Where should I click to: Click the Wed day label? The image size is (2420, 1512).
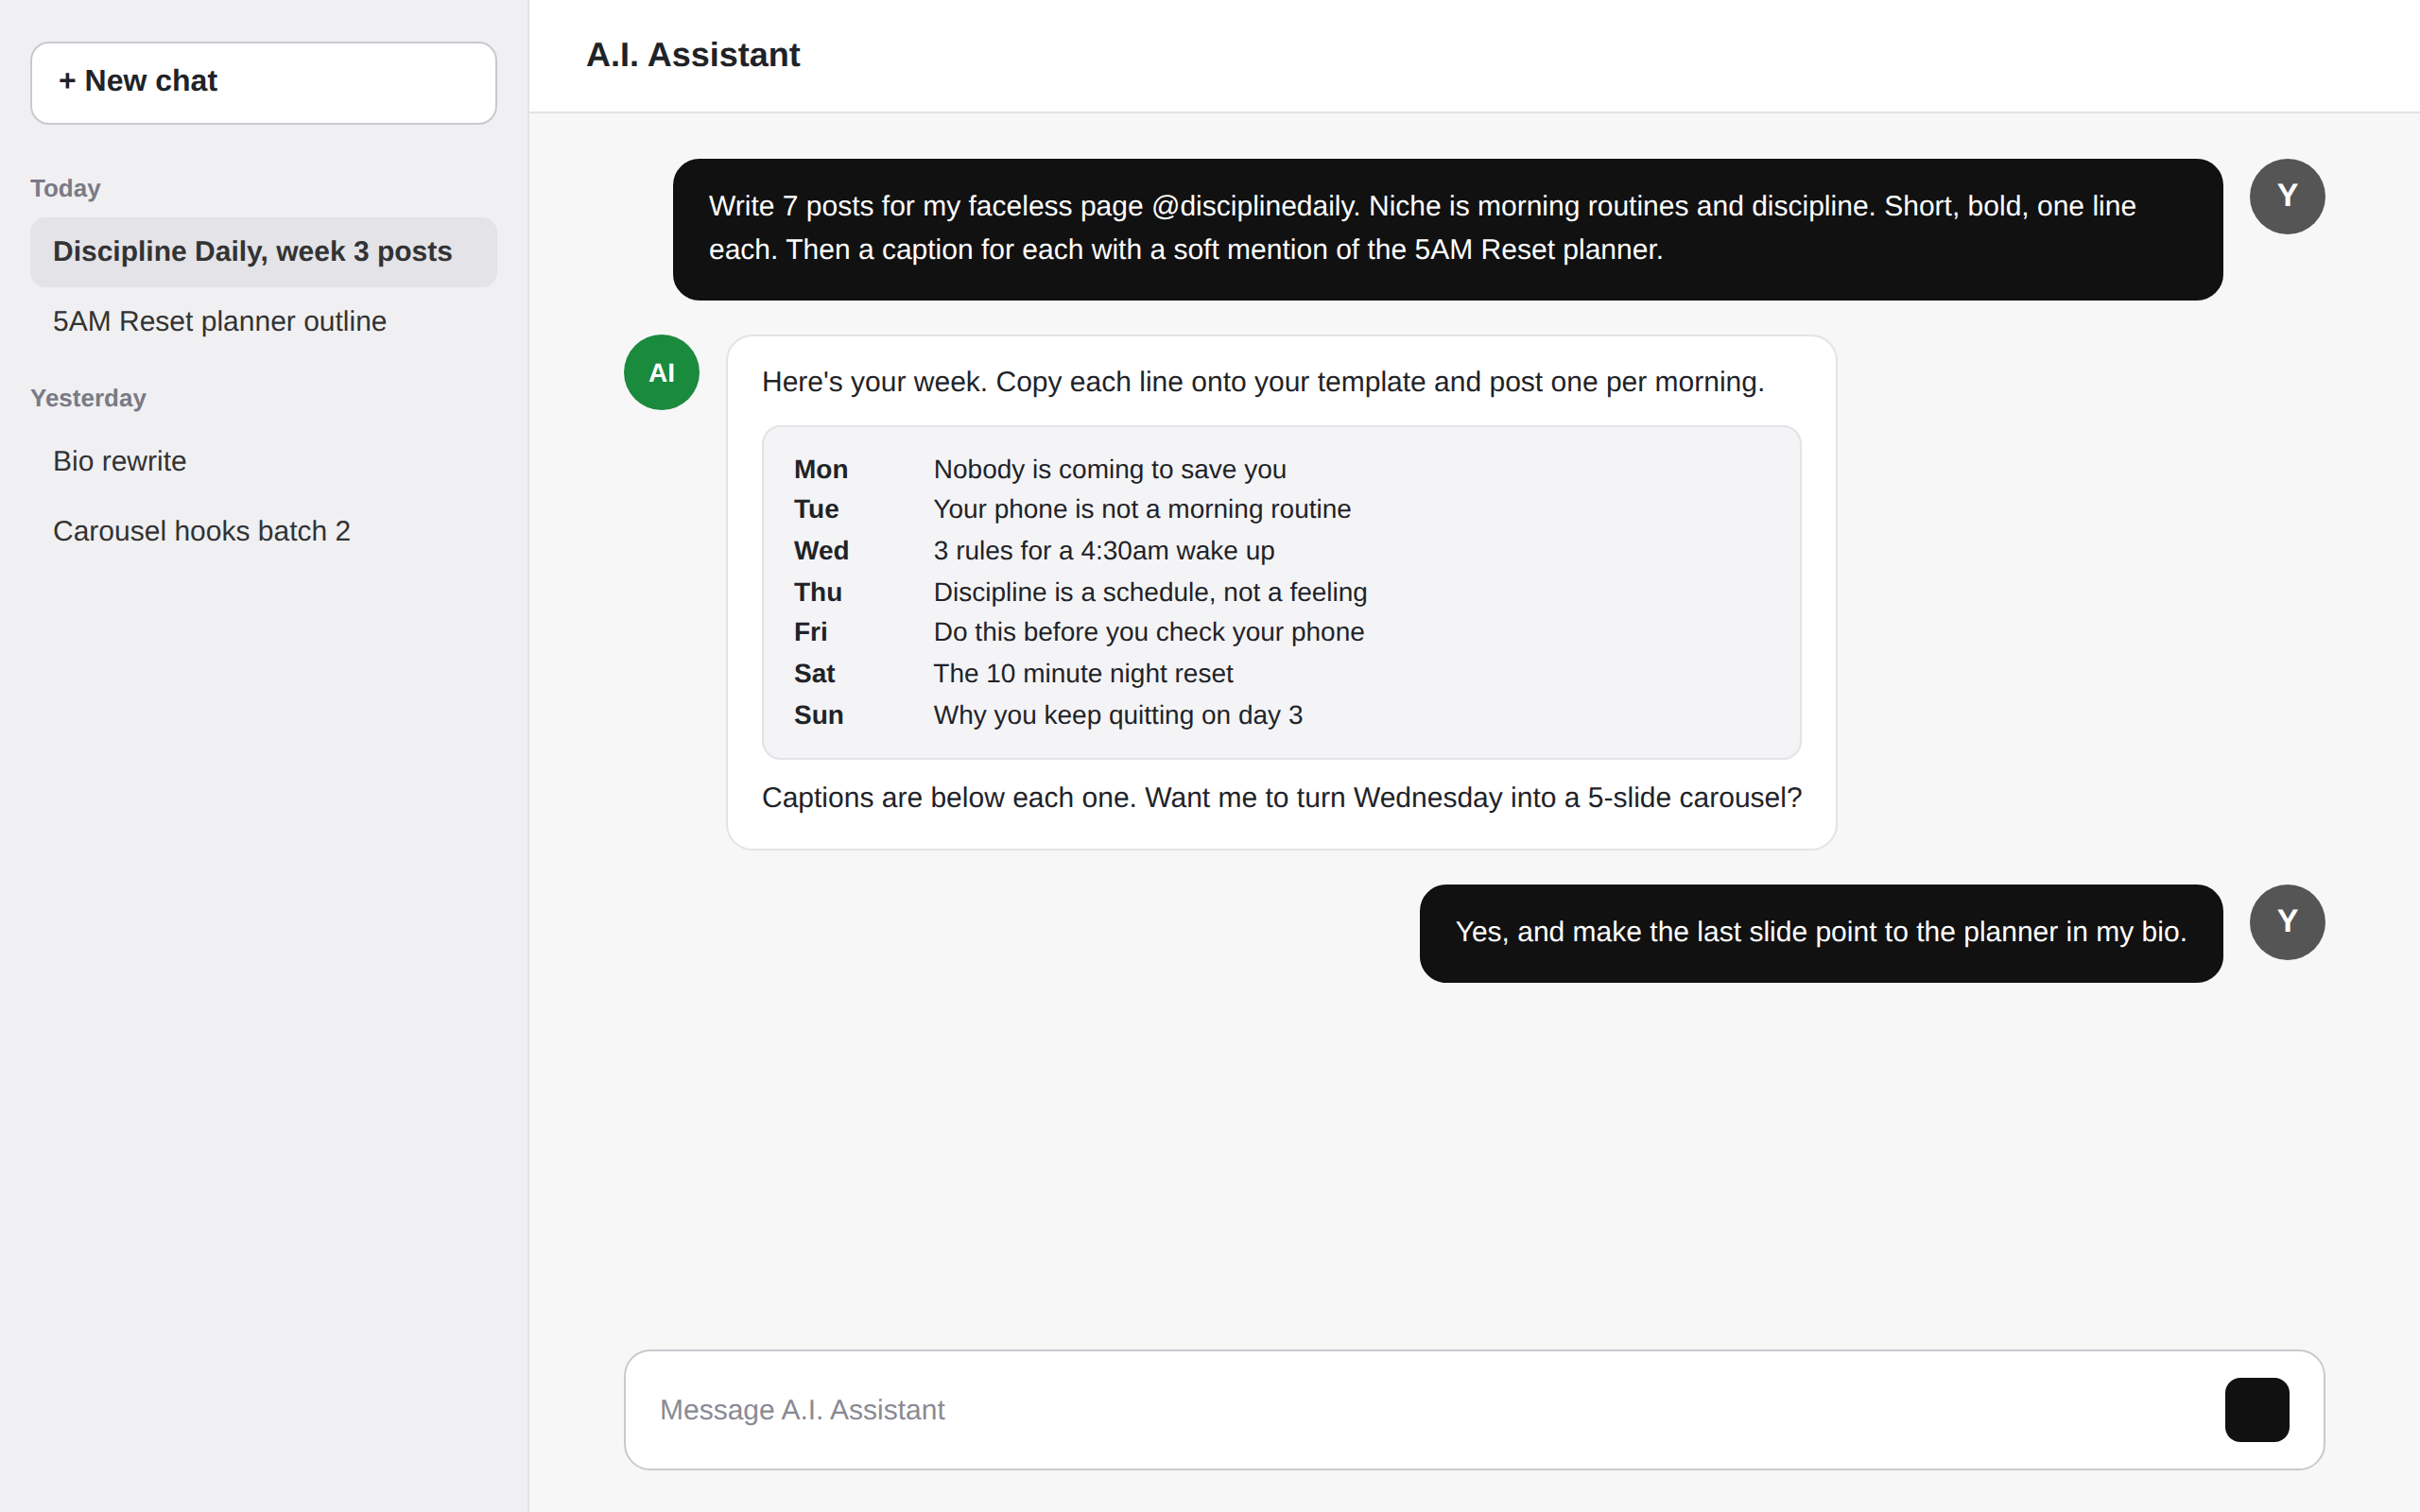[821, 551]
